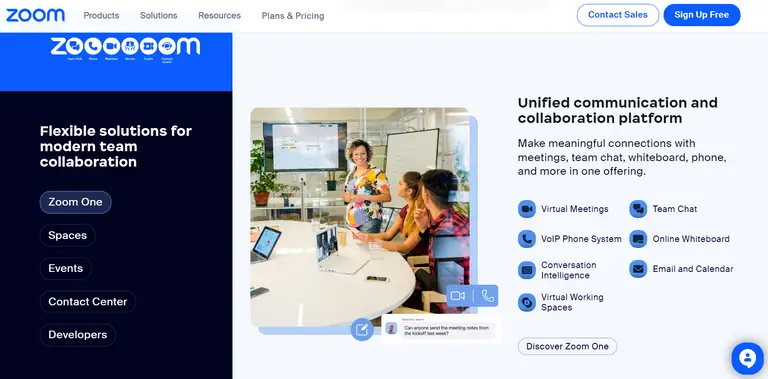Open the chat assistant bubble icon
The width and height of the screenshot is (768, 379).
[747, 358]
